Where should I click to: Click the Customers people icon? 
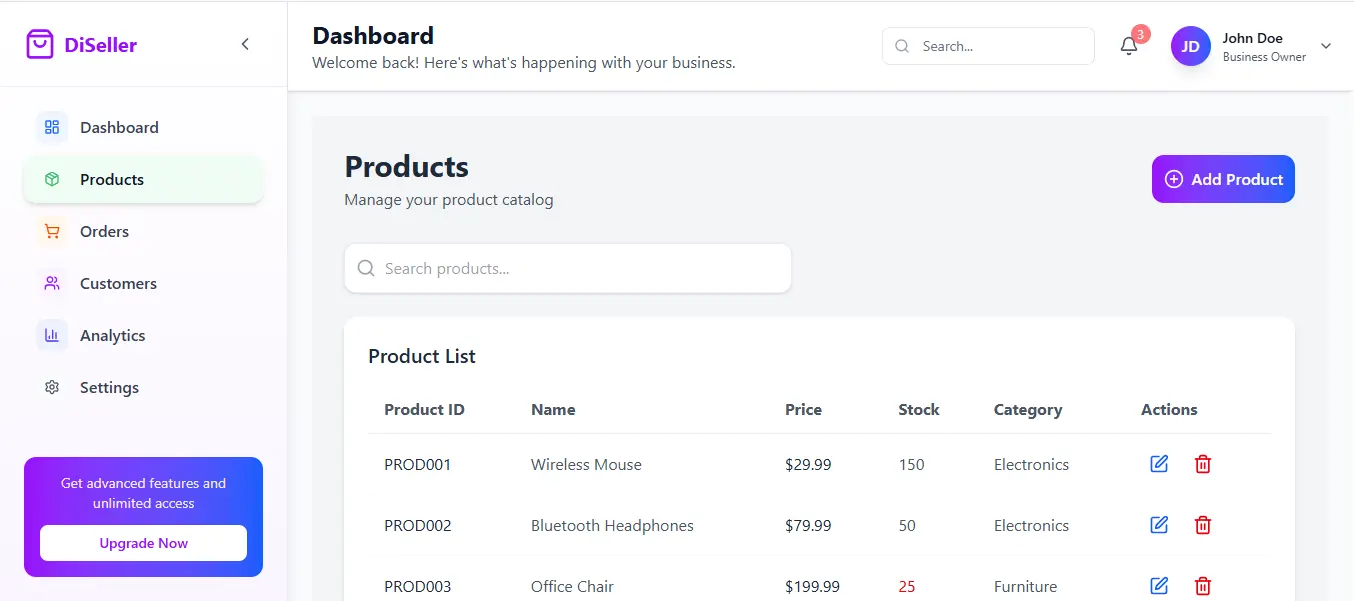click(x=51, y=283)
